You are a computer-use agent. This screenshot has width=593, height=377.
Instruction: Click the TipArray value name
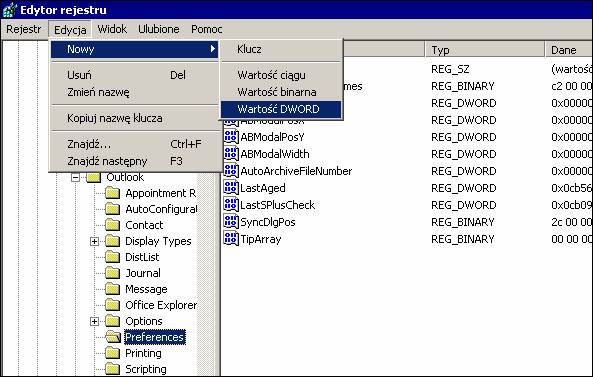(261, 239)
